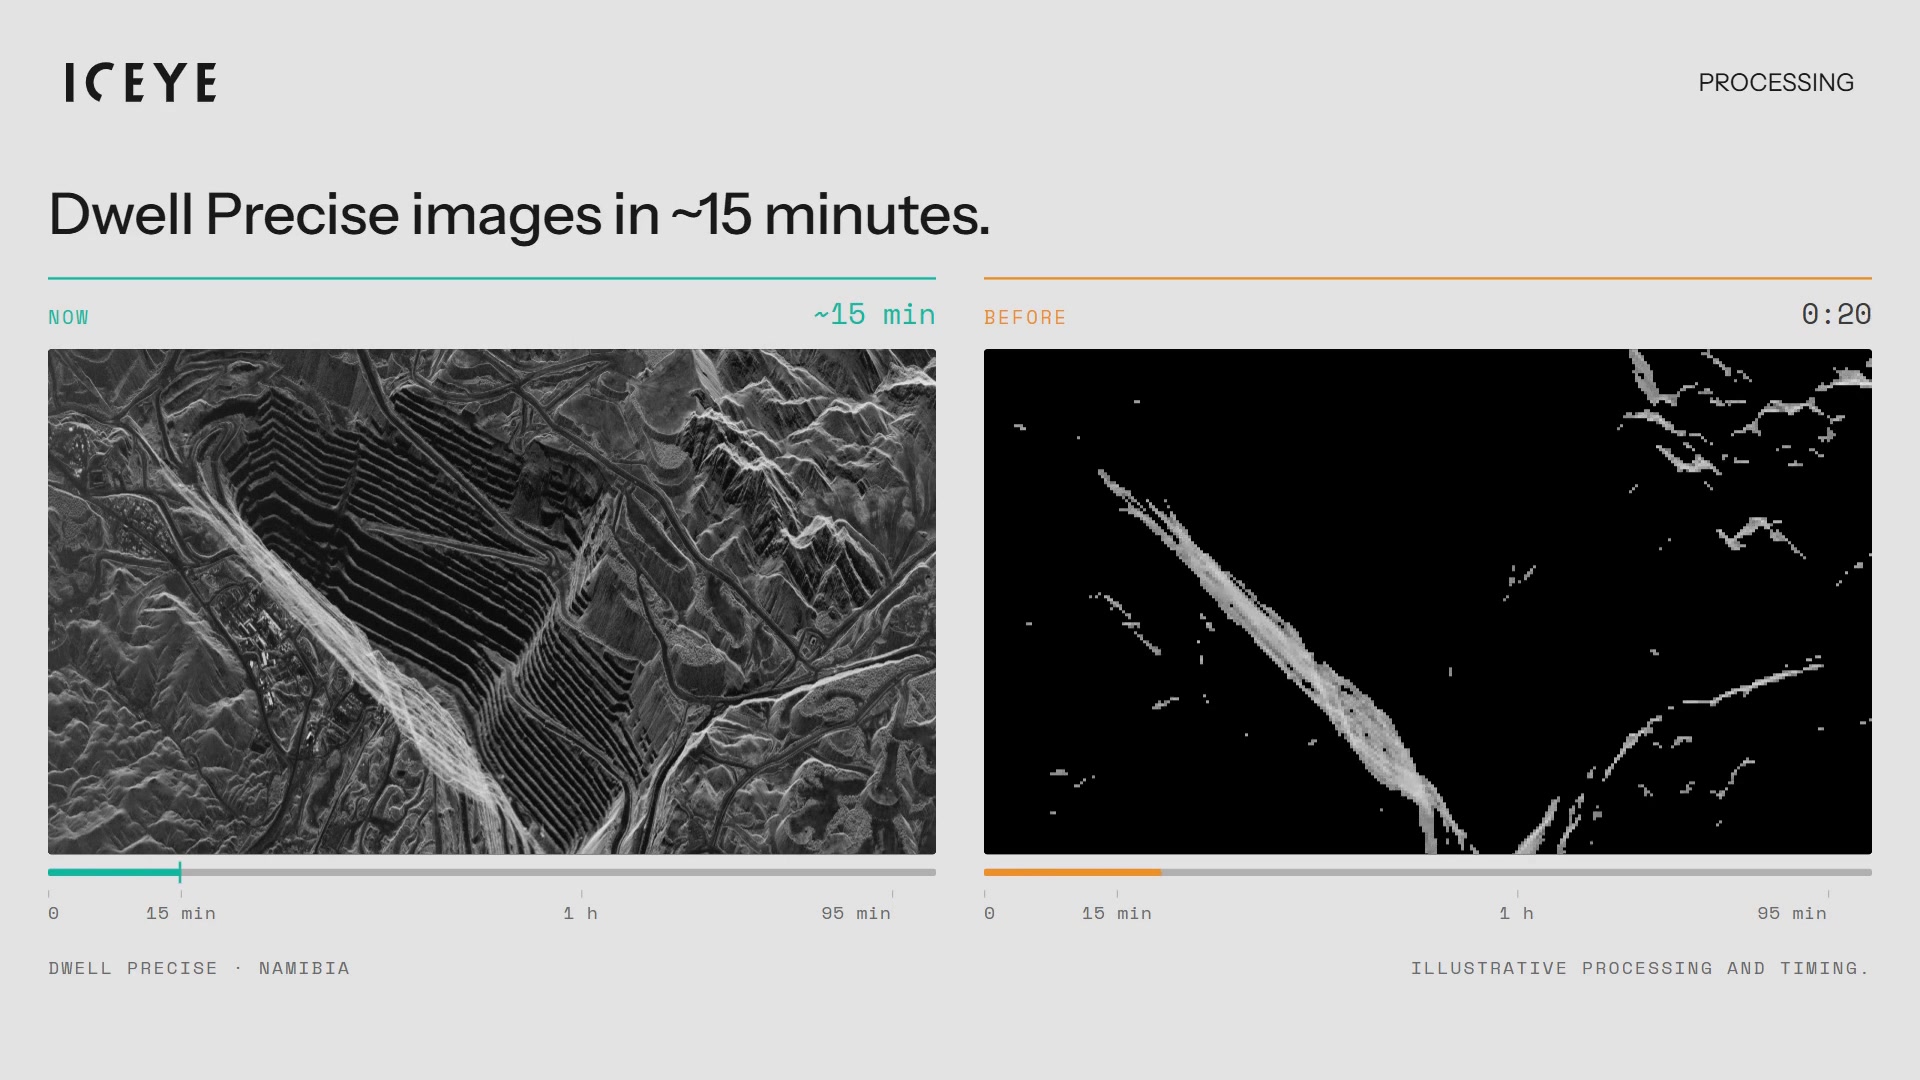1920x1080 pixels.
Task: Click 'ILLUSTRATIVE PROCESSING AND TIMING.' footnote
Action: click(1640, 968)
